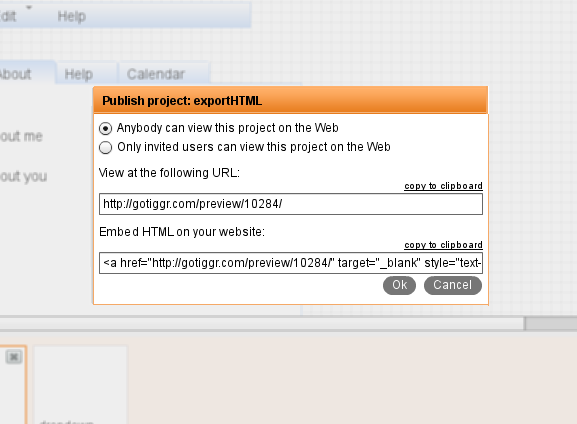This screenshot has height=424, width=577.
Task: Select the dropdown thumbnail in bottom panel
Action: point(80,385)
